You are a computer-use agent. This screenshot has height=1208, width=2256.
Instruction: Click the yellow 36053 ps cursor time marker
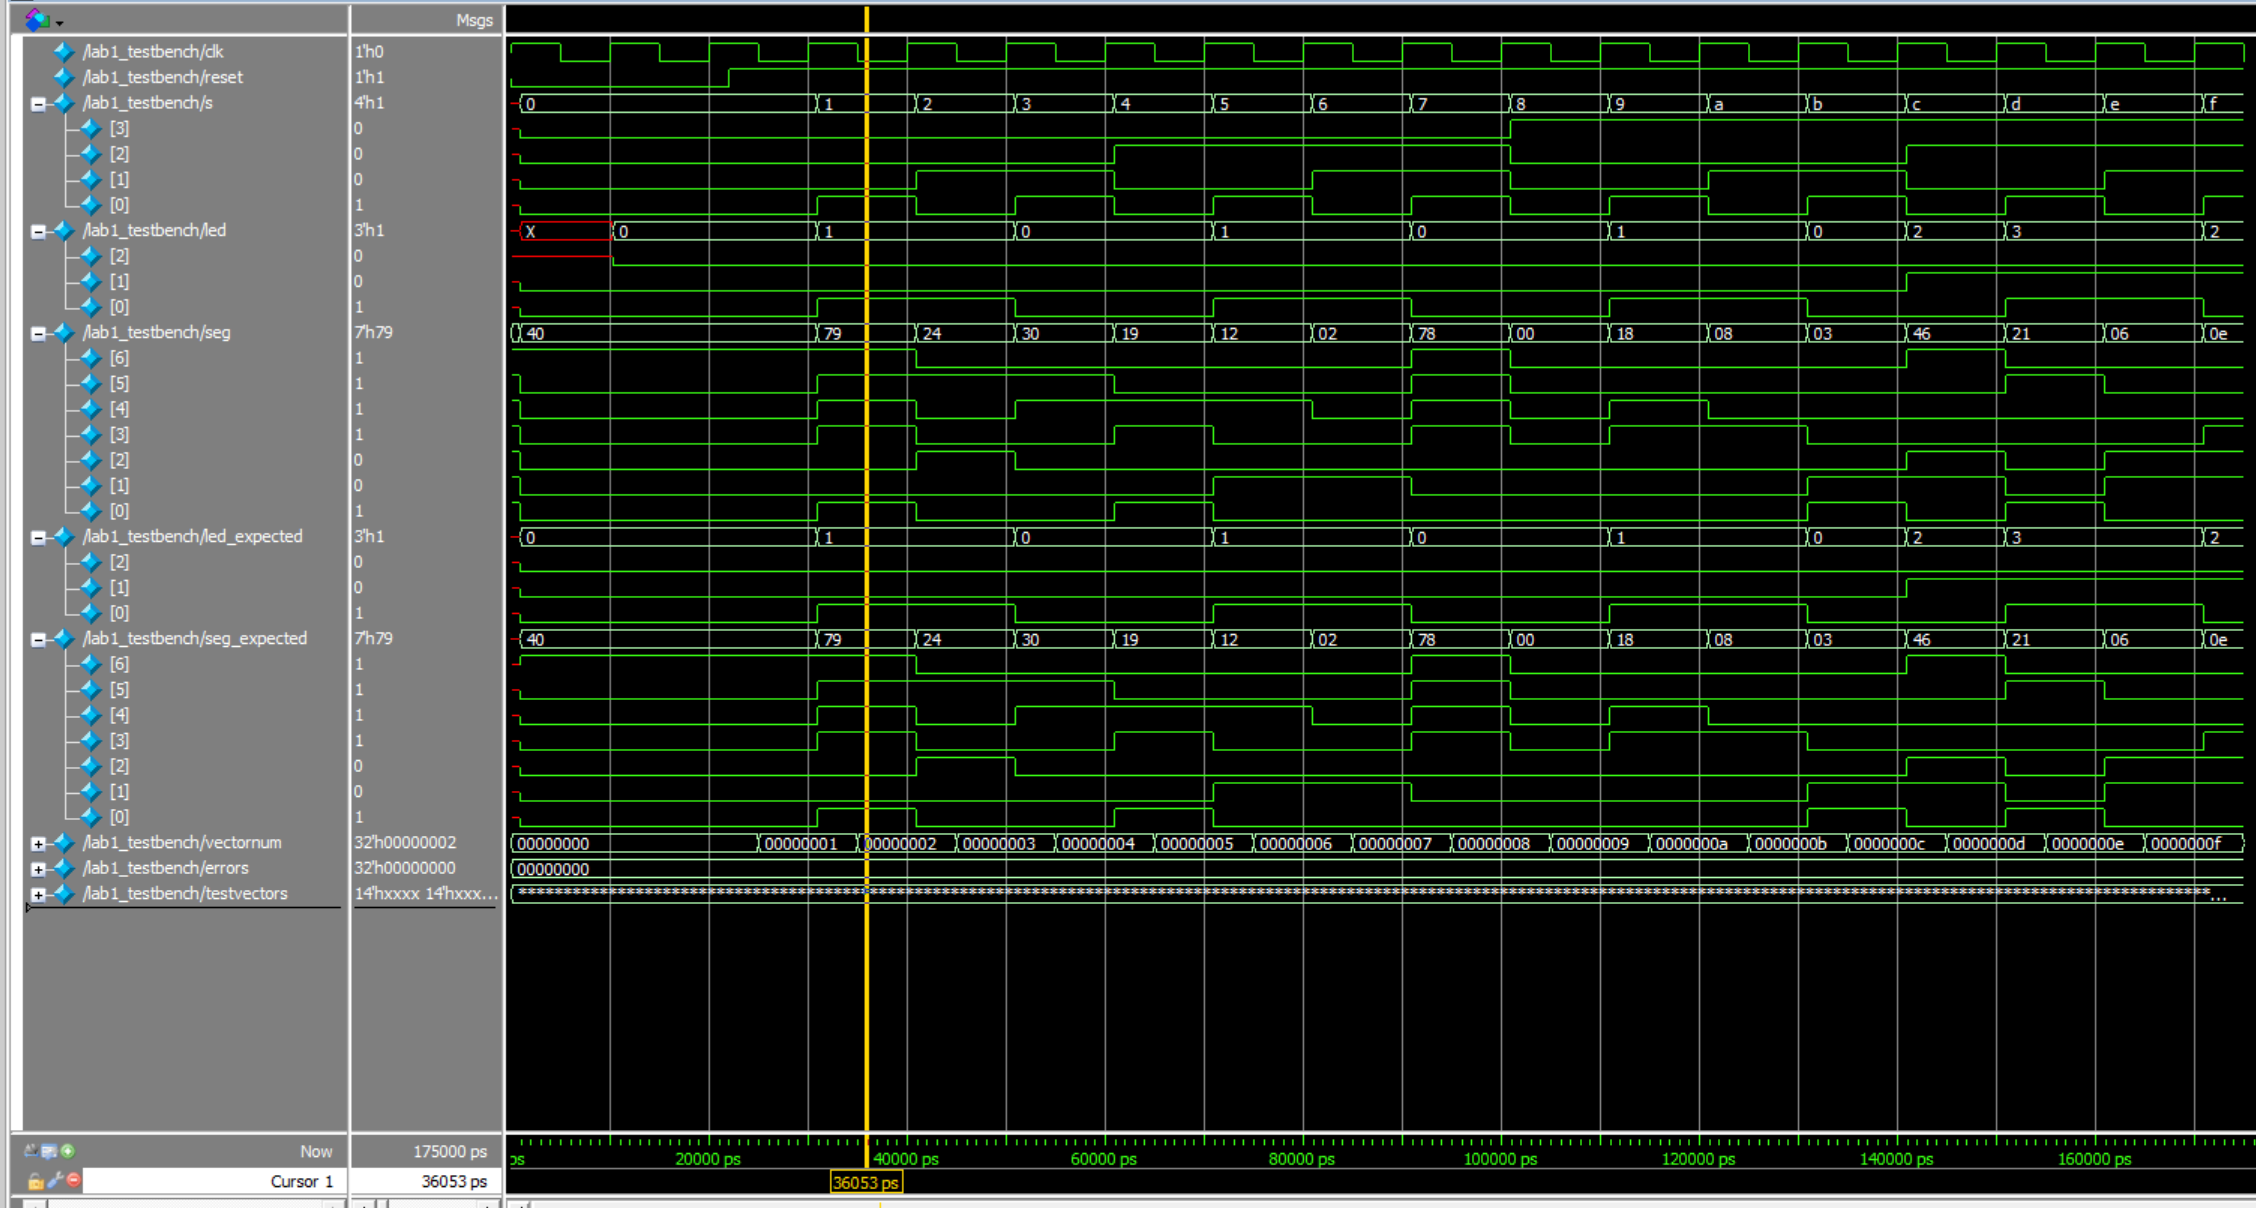coord(866,1183)
